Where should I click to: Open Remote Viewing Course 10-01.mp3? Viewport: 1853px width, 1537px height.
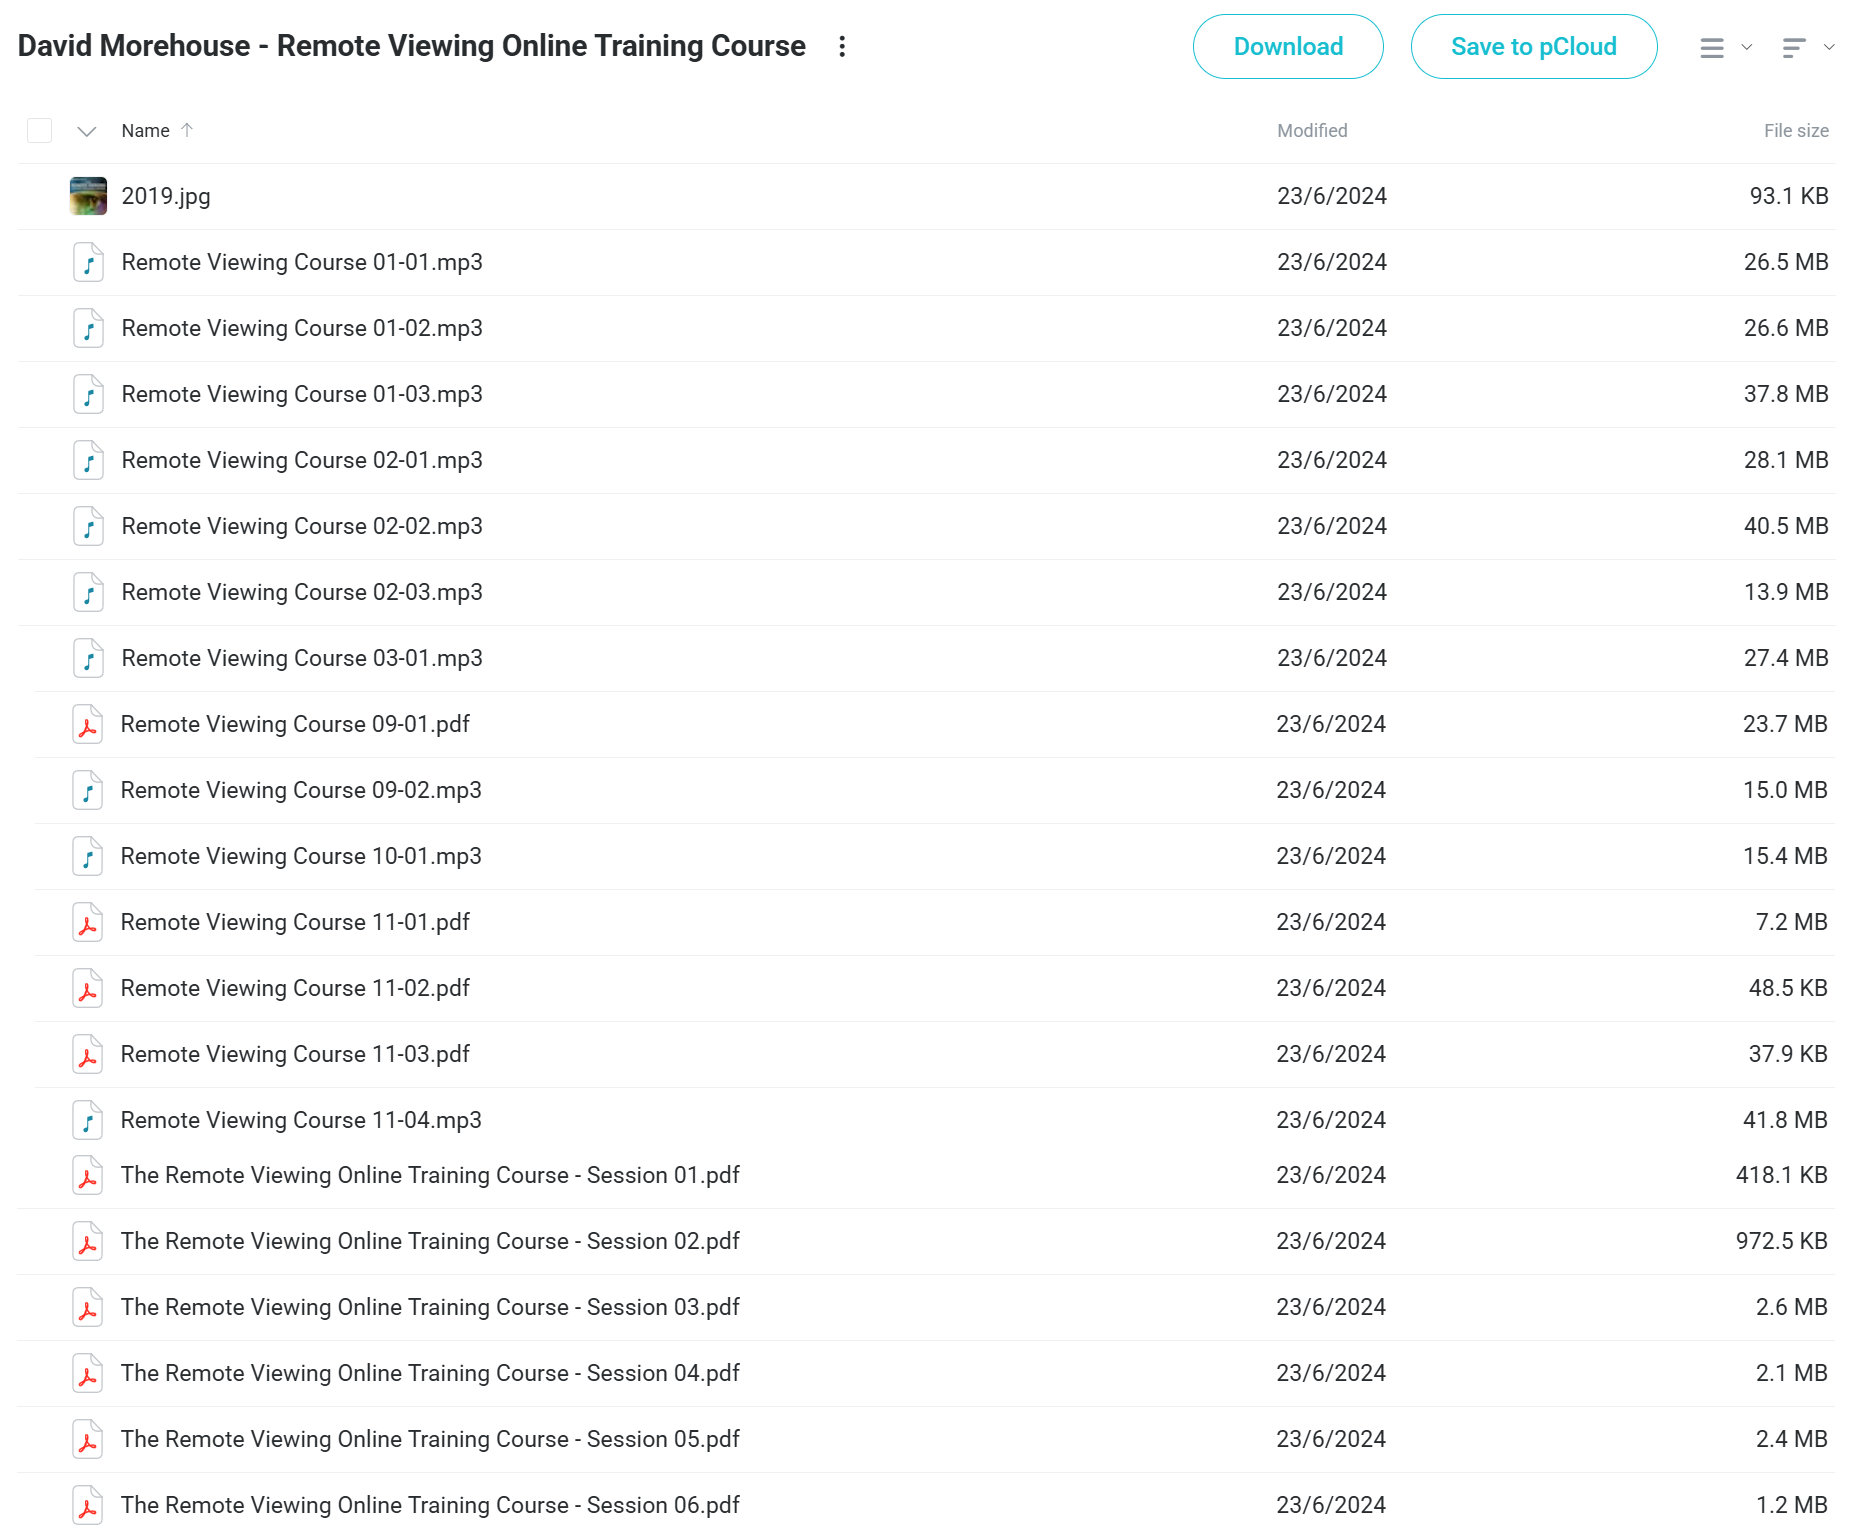point(301,856)
